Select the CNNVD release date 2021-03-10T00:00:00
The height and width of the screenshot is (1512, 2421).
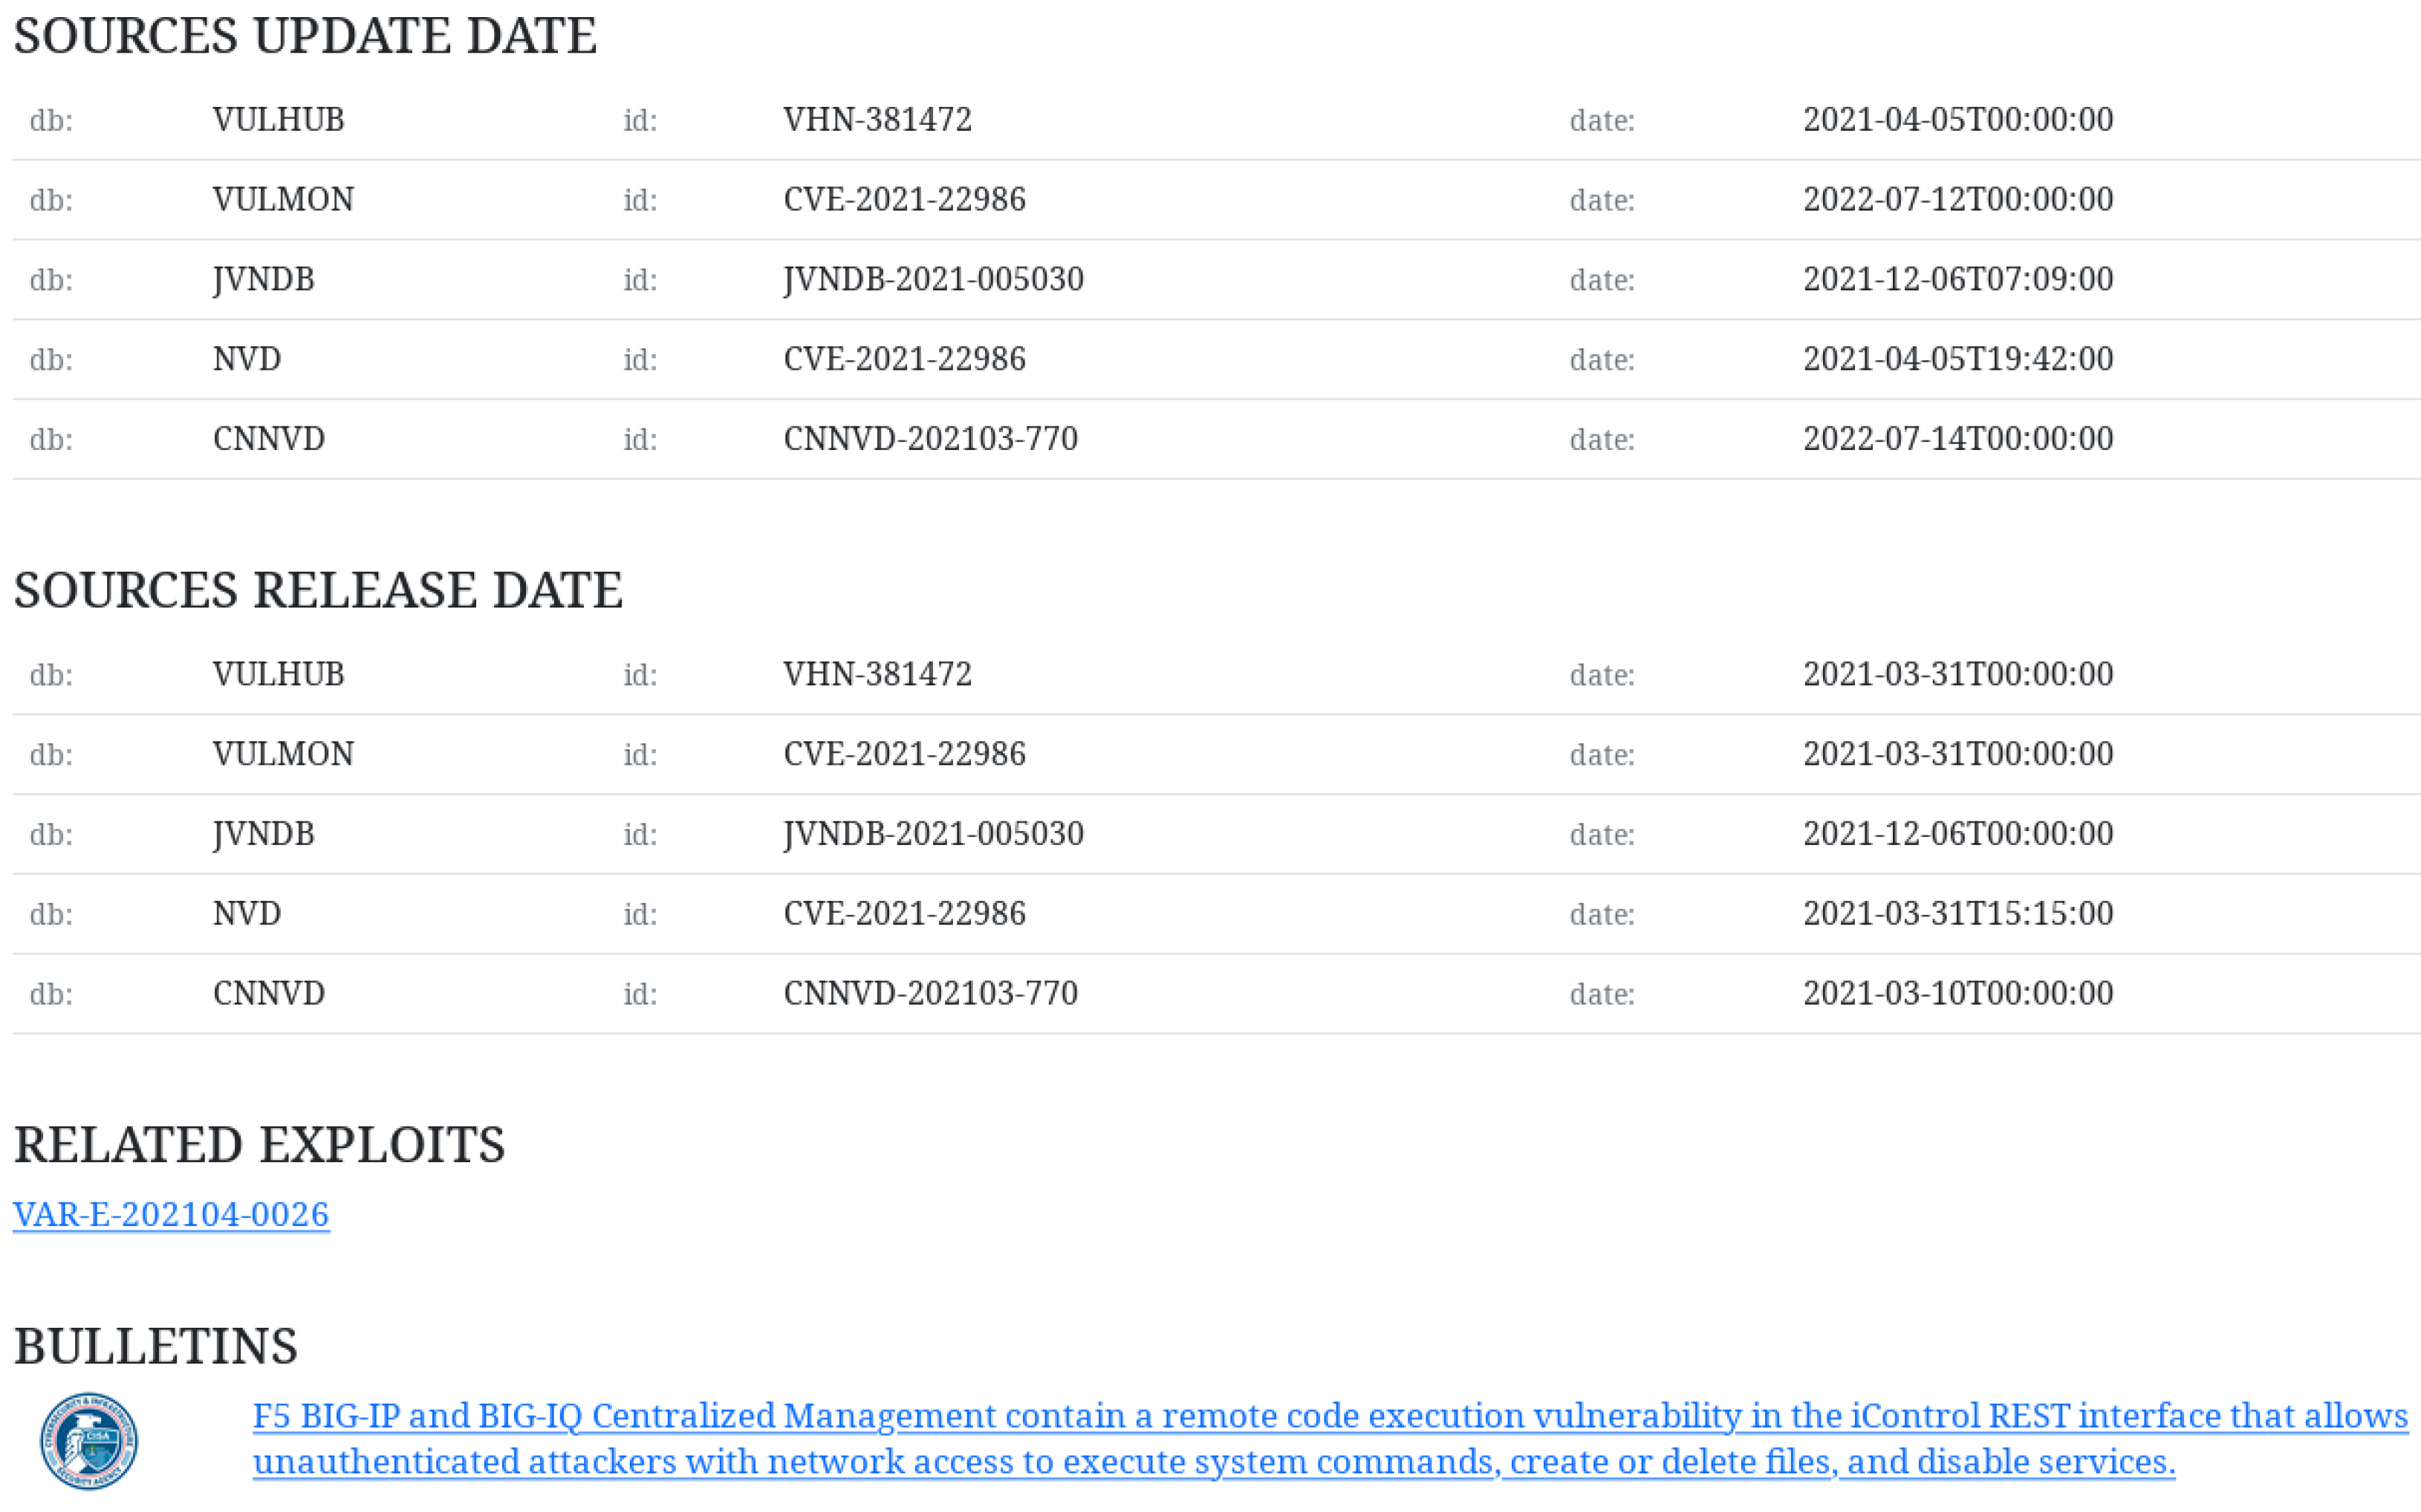click(x=1957, y=993)
